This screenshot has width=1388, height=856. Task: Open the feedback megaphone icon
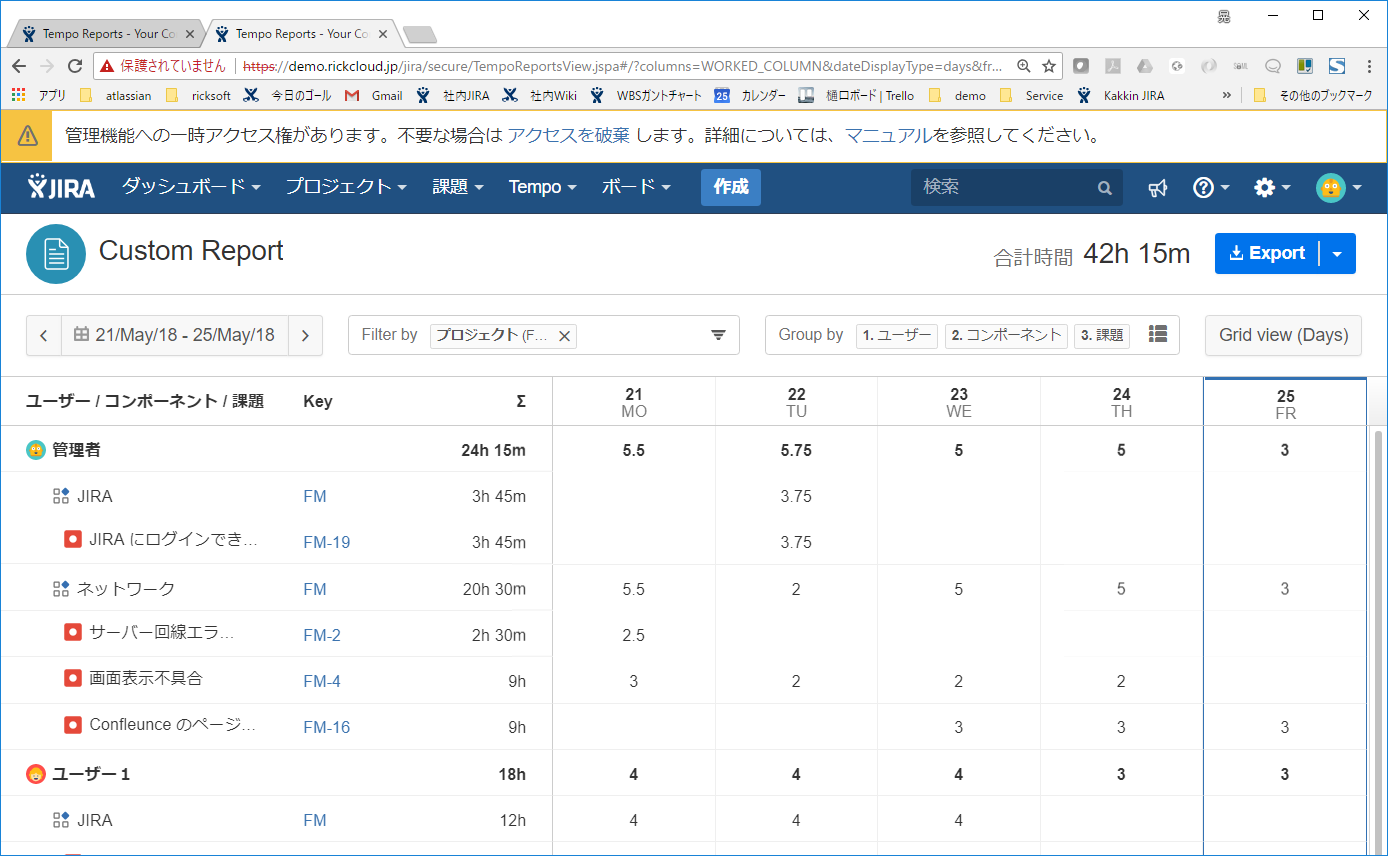point(1157,188)
